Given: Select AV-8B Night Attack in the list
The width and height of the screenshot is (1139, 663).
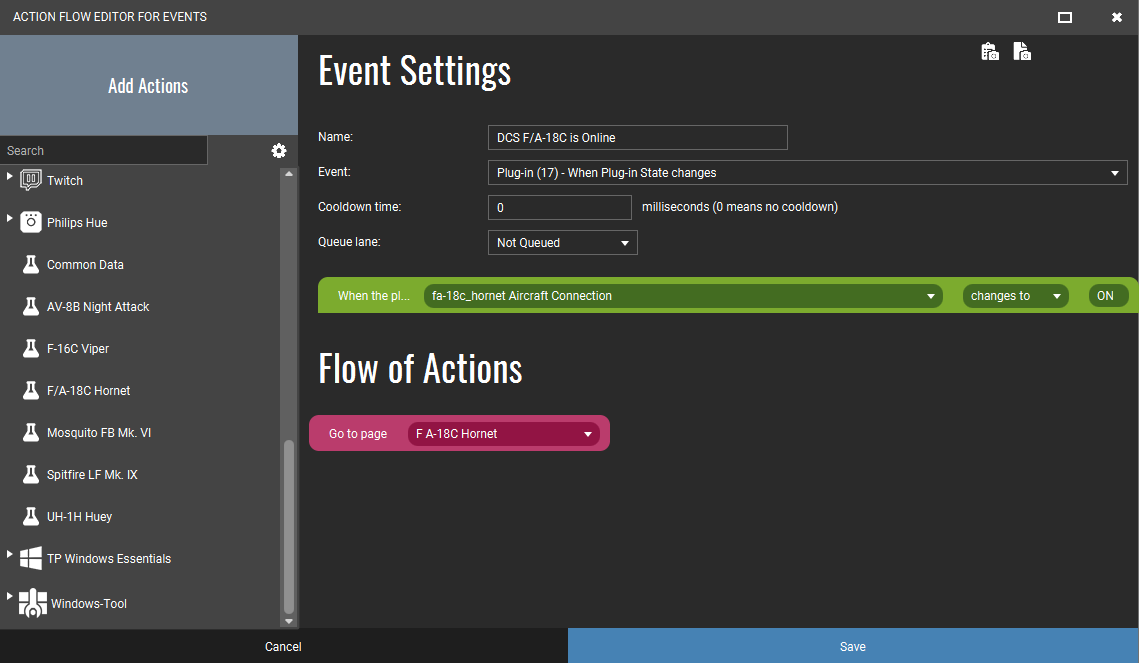Looking at the screenshot, I should point(98,307).
